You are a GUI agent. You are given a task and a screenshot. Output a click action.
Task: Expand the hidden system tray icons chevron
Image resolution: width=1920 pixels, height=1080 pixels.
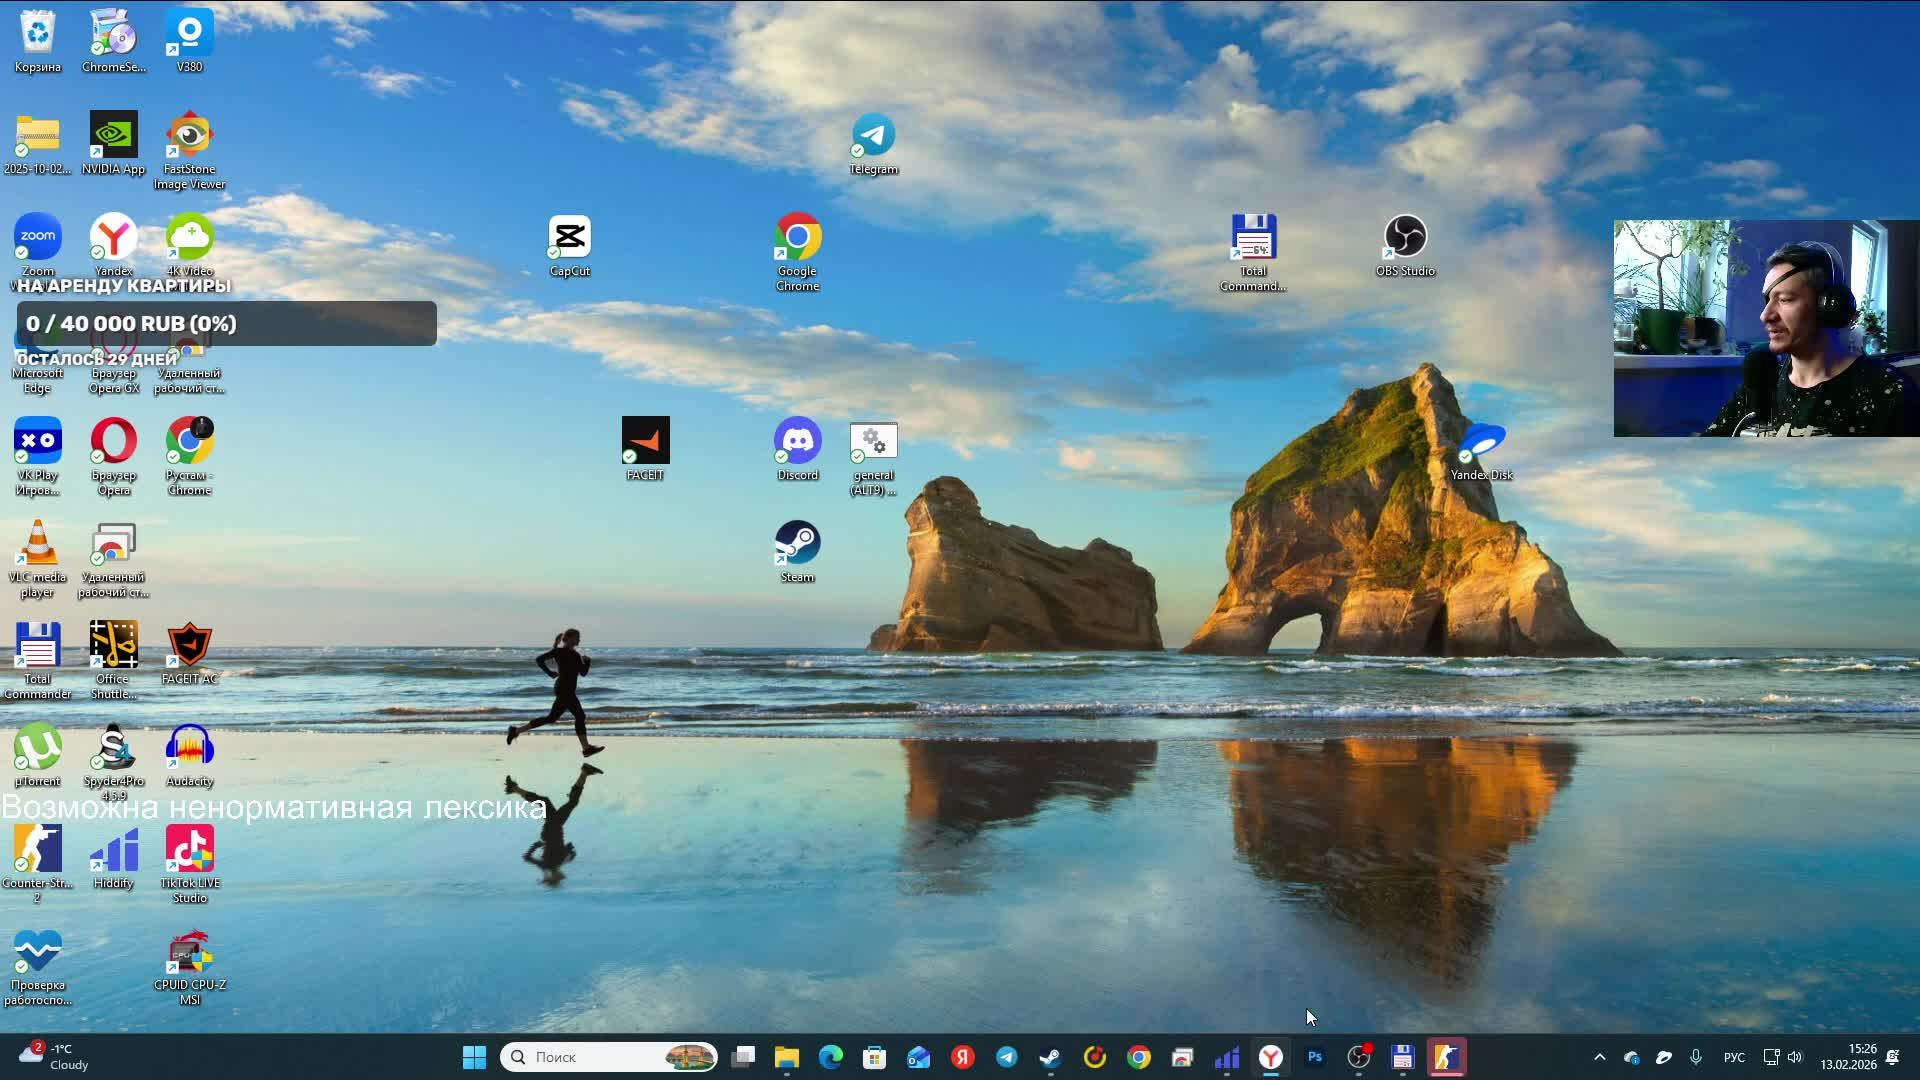1599,1057
